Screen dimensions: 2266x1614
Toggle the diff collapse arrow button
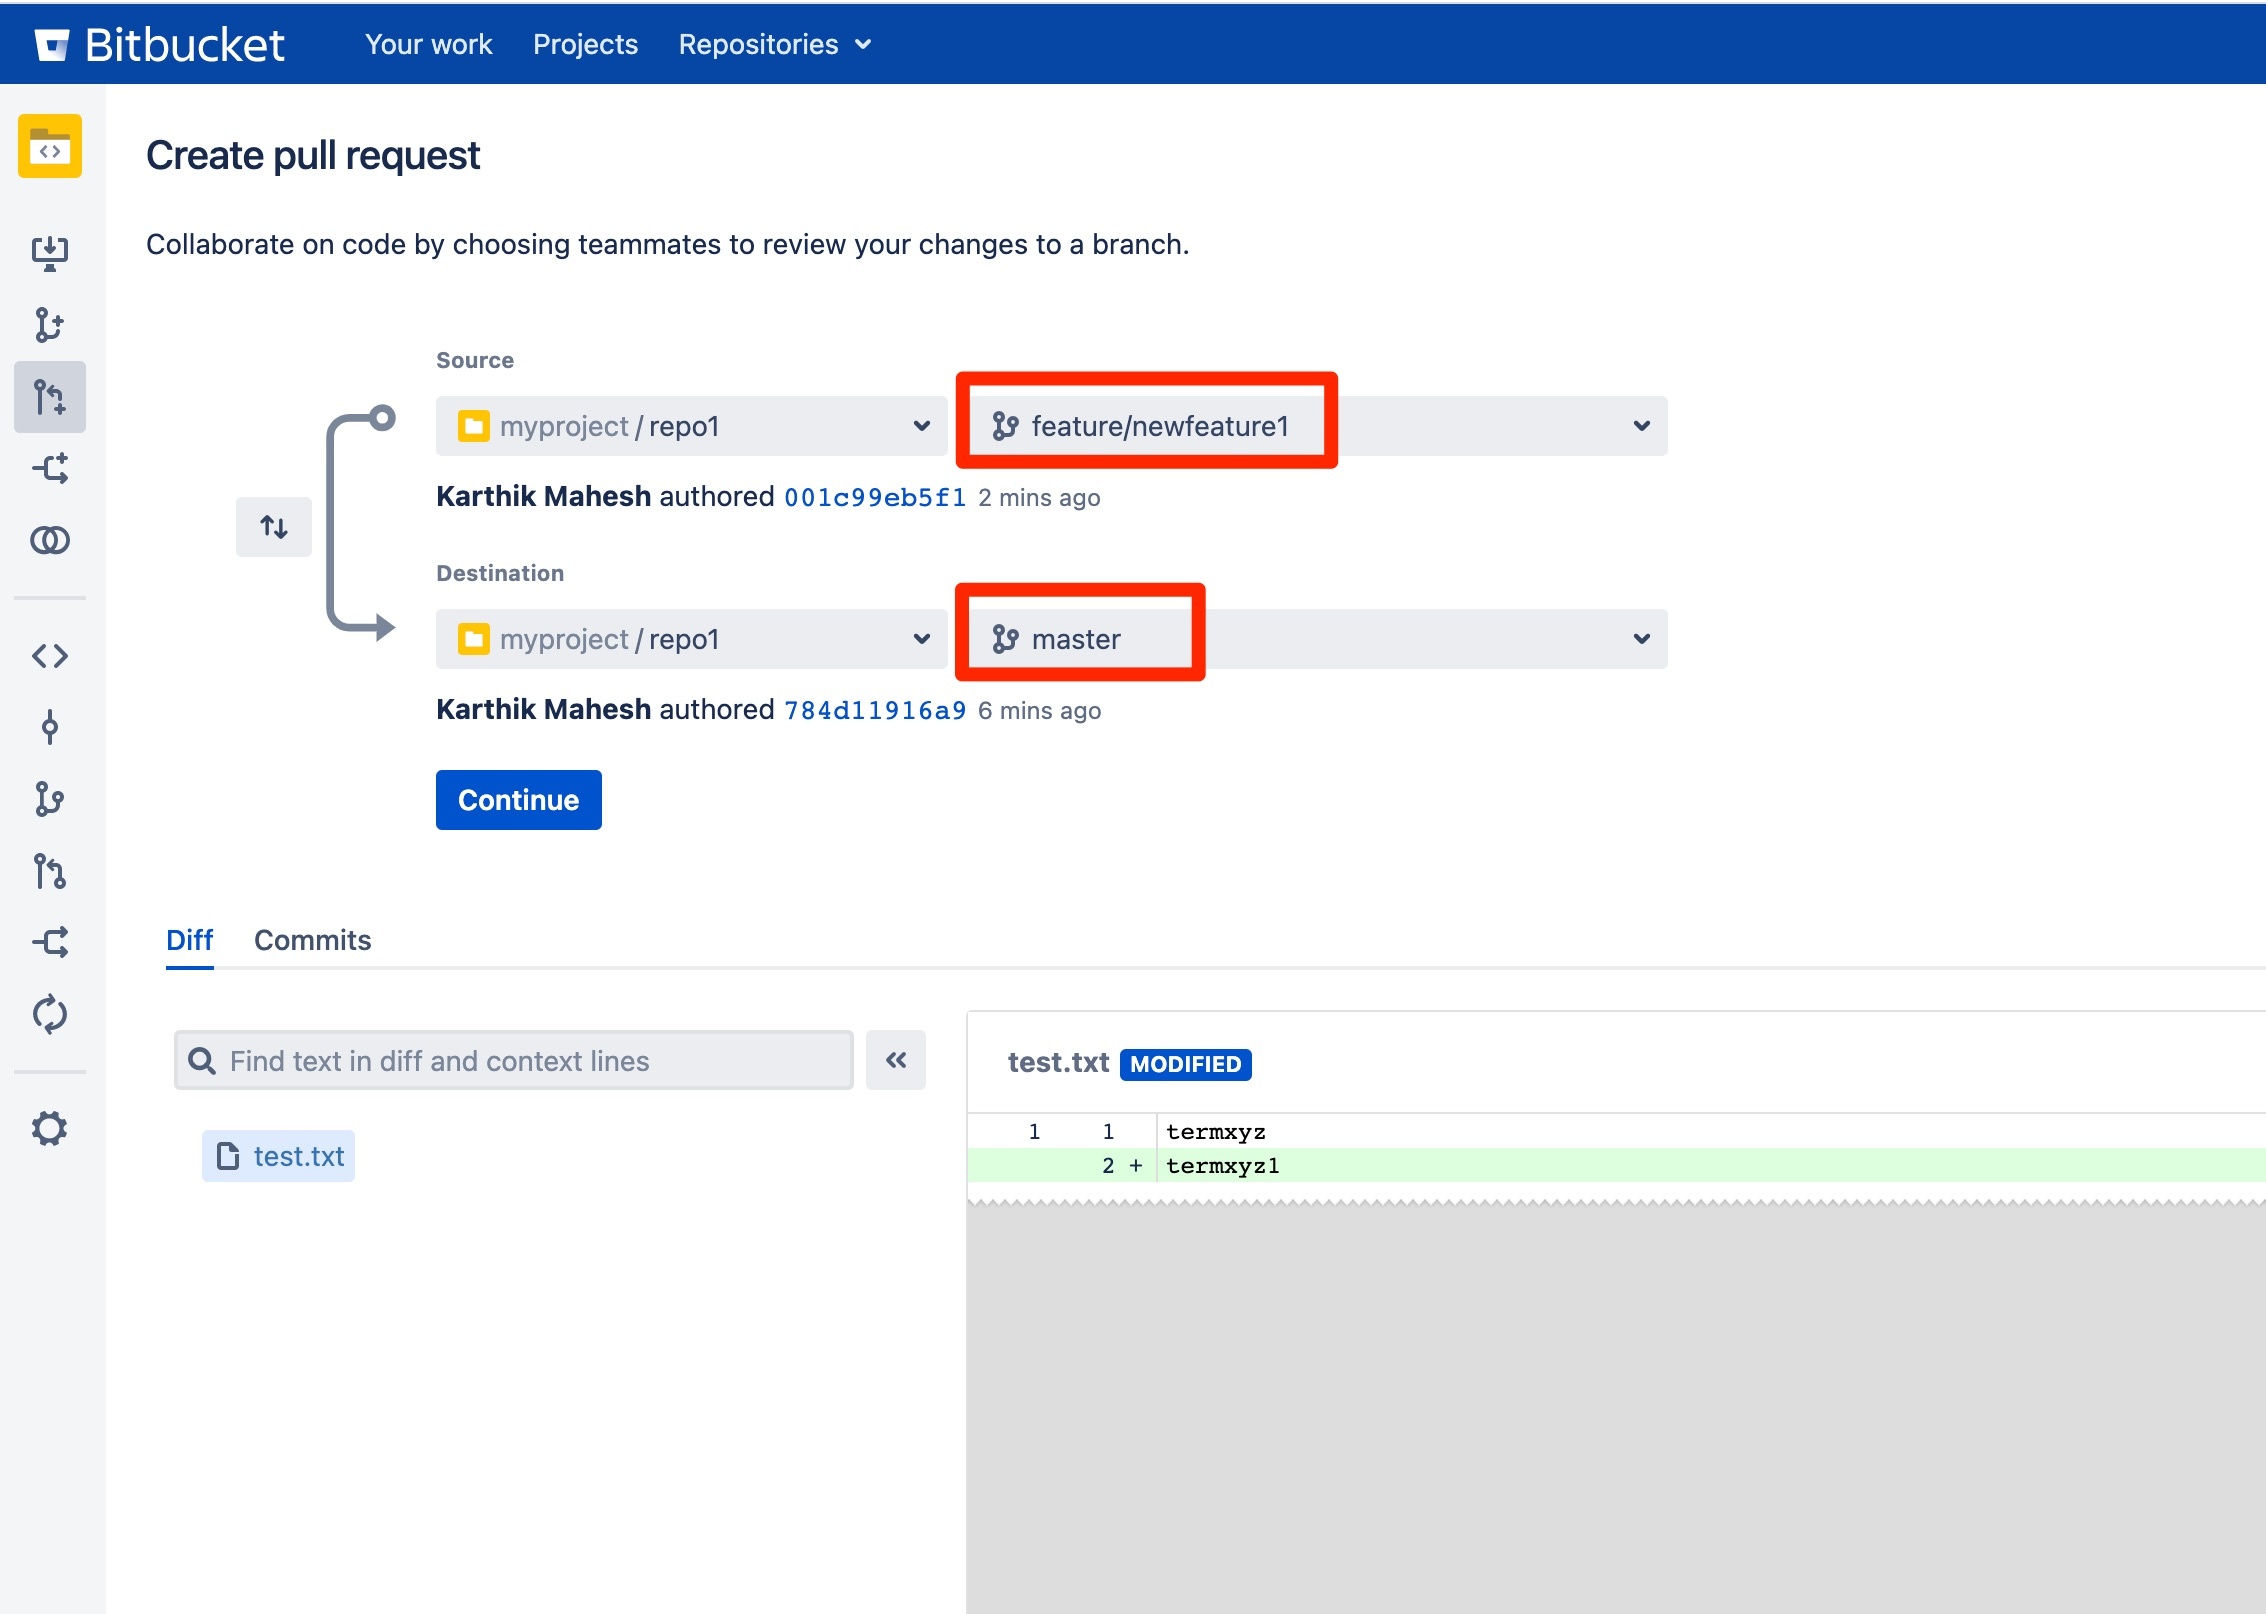[898, 1060]
